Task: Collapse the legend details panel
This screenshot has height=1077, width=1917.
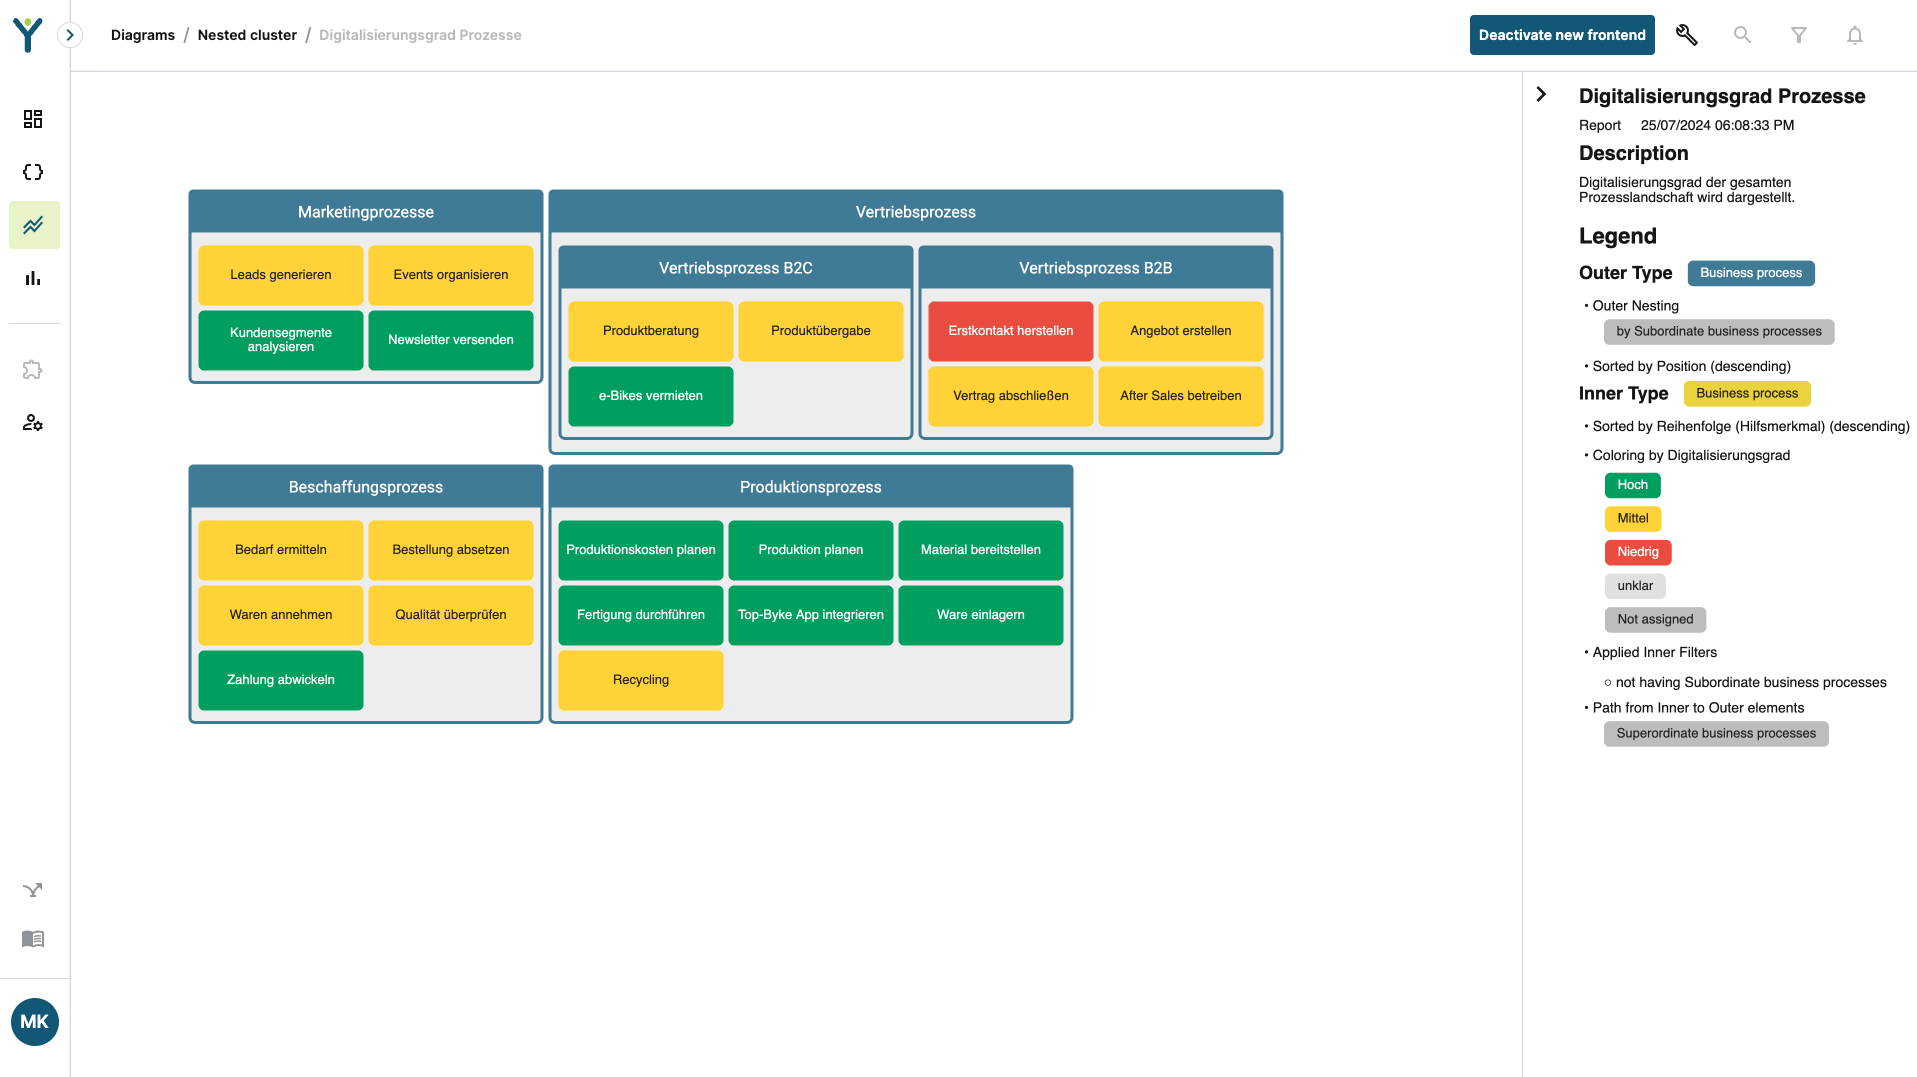Action: [x=1541, y=94]
